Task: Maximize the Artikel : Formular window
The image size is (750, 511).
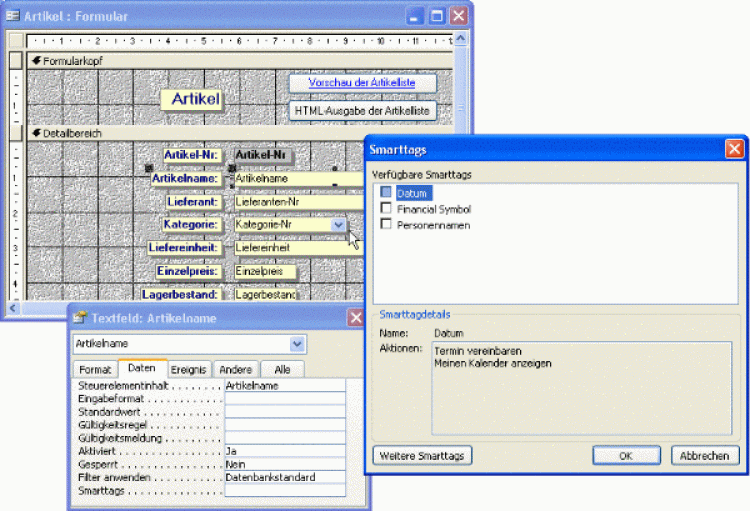Action: (436, 16)
